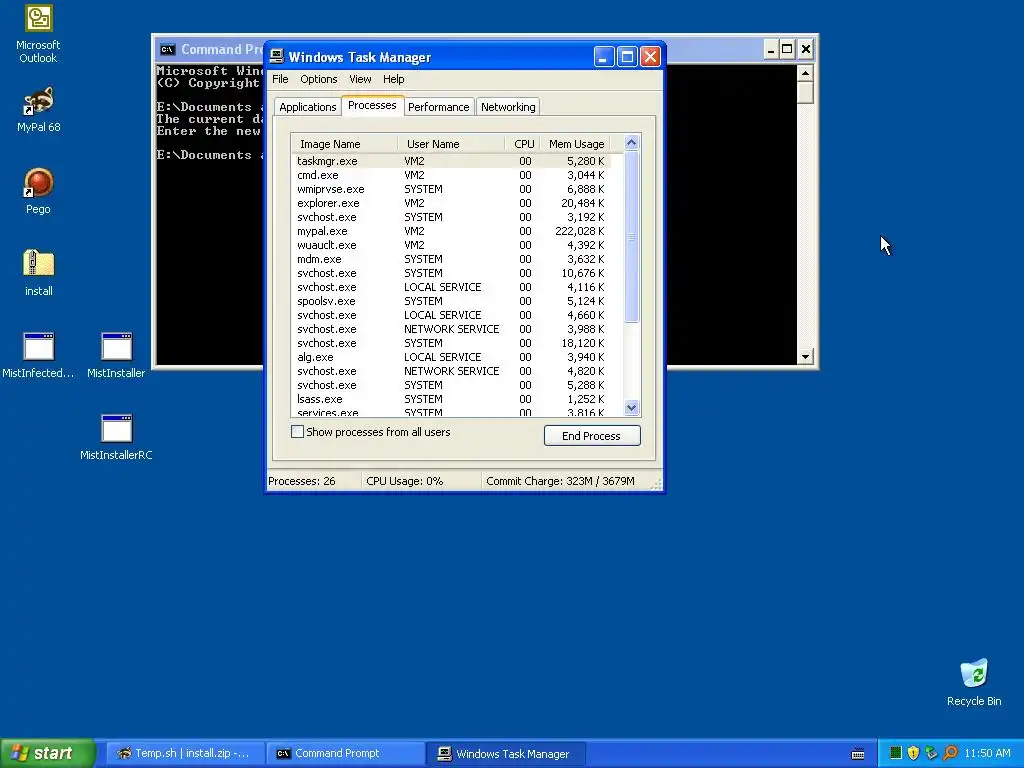Viewport: 1024px width, 768px height.
Task: Click the network connection tray icon
Action: (x=931, y=753)
